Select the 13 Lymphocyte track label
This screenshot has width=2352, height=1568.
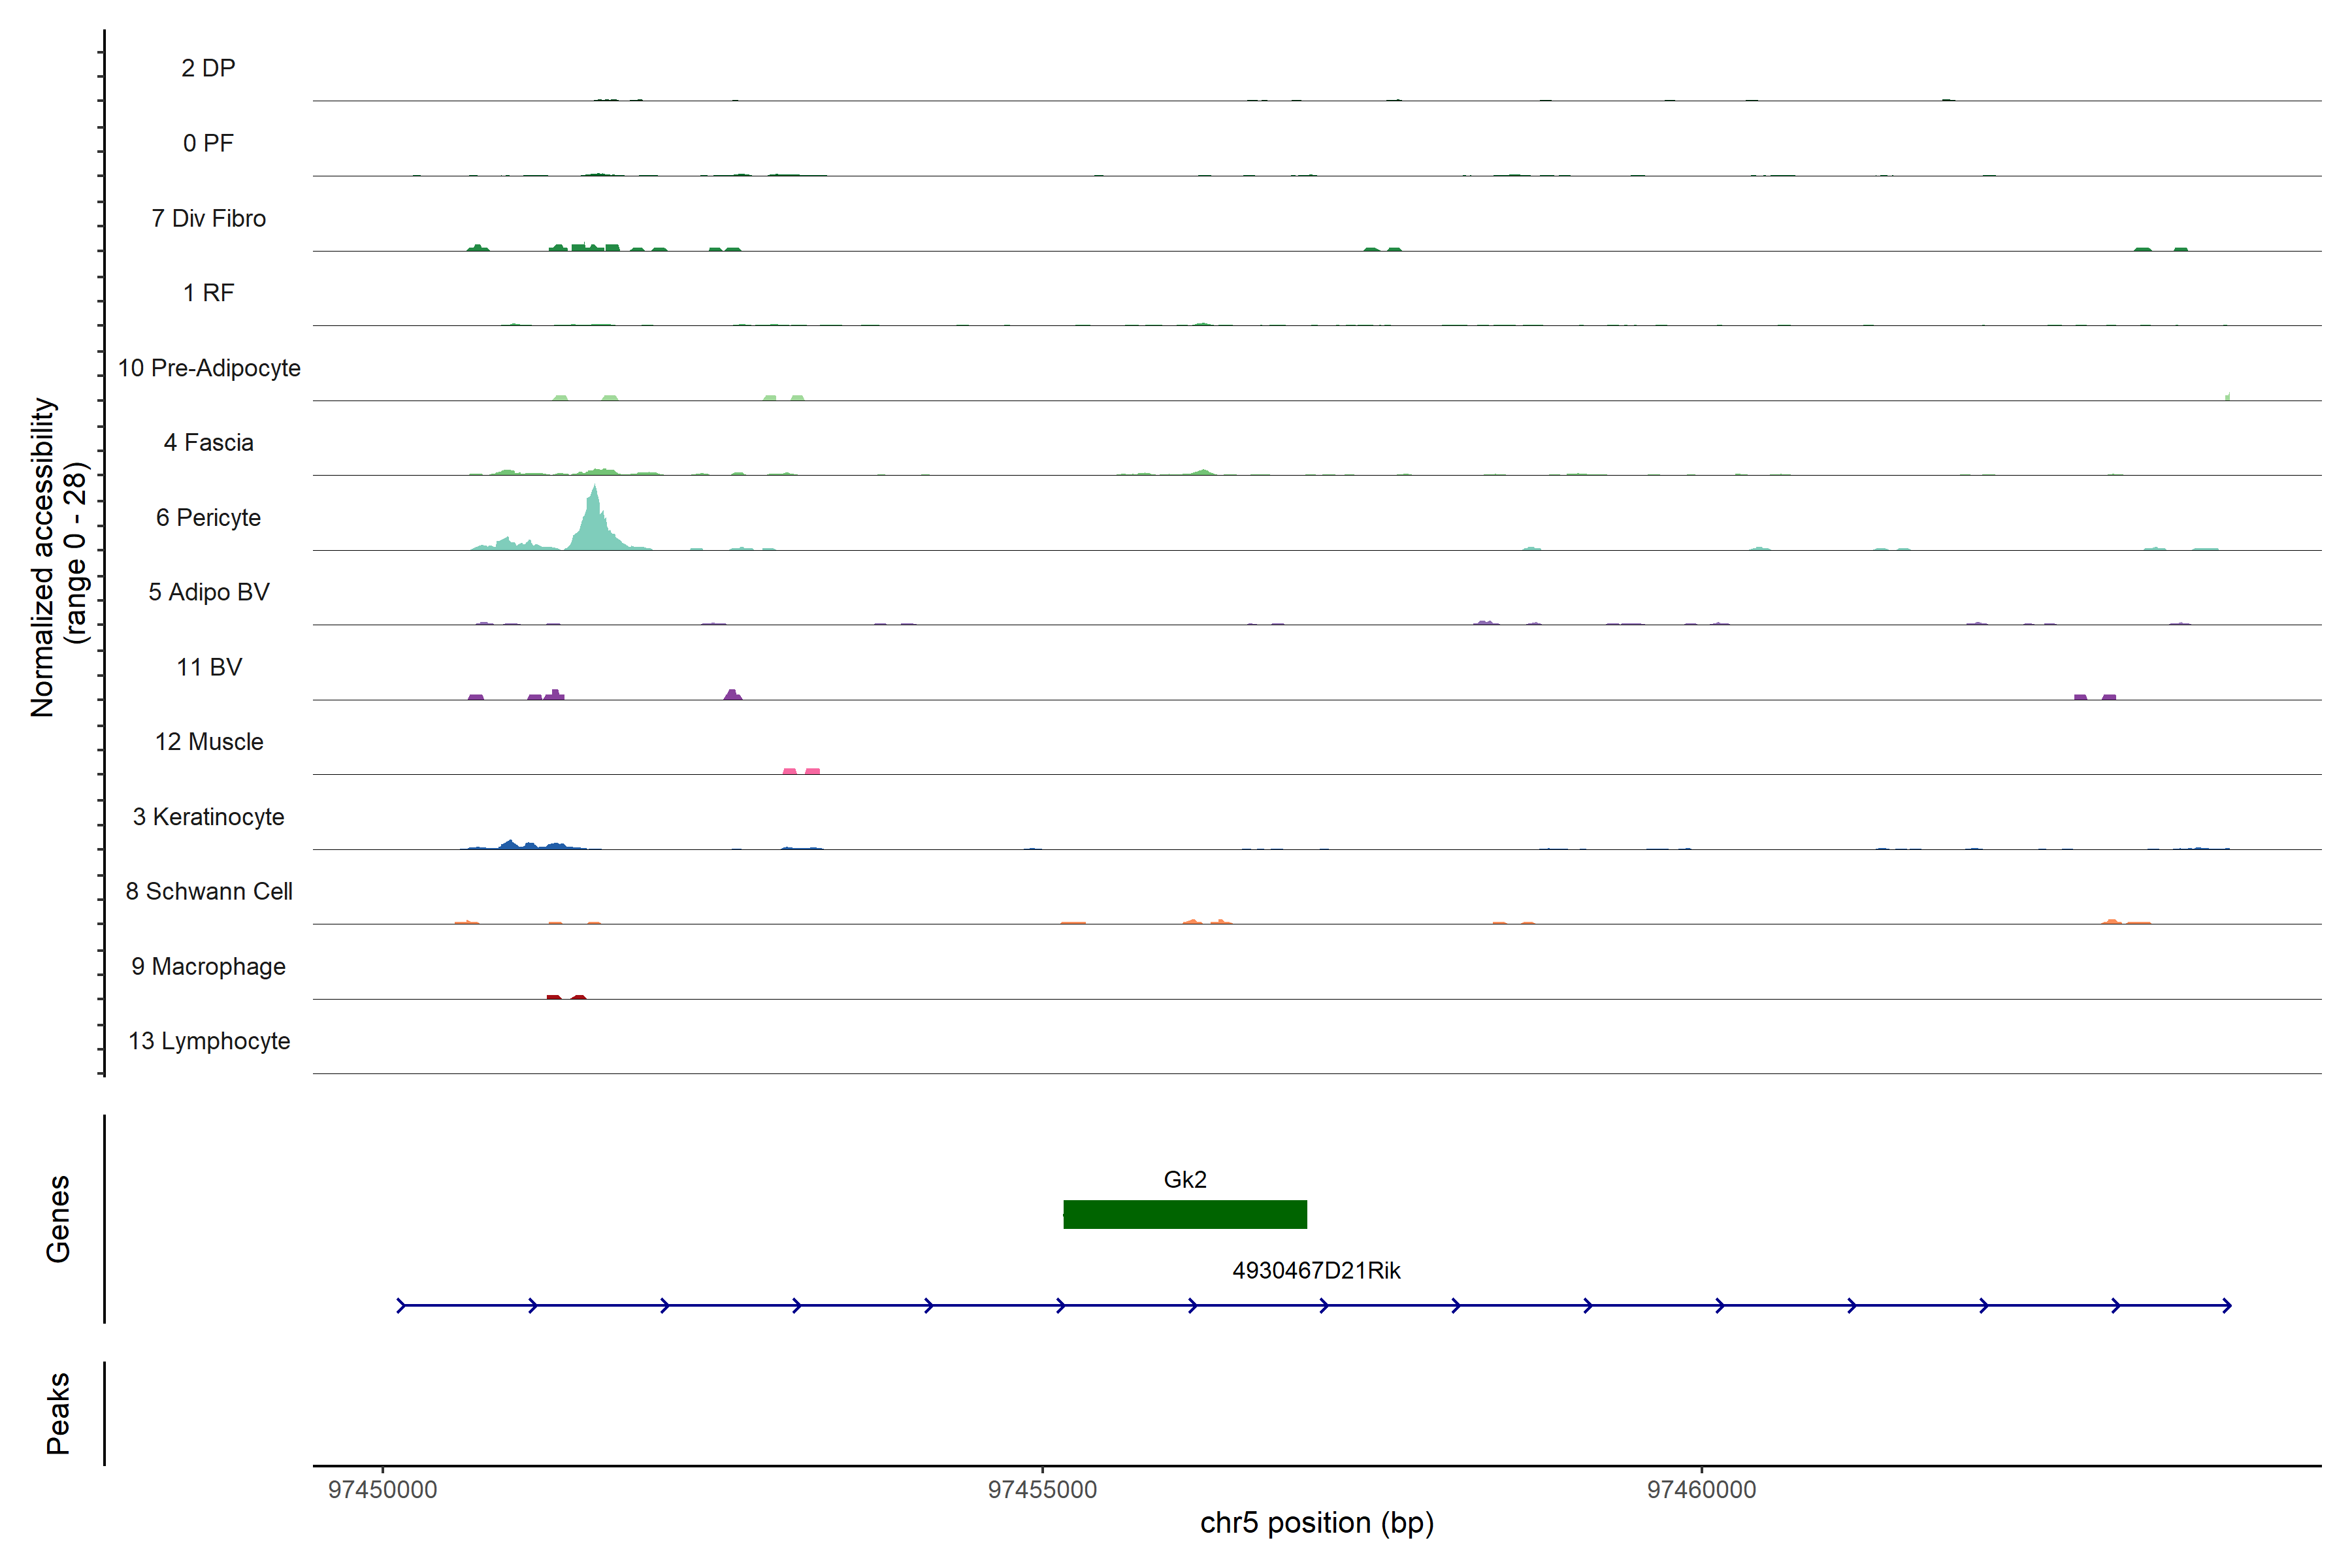pos(209,1041)
